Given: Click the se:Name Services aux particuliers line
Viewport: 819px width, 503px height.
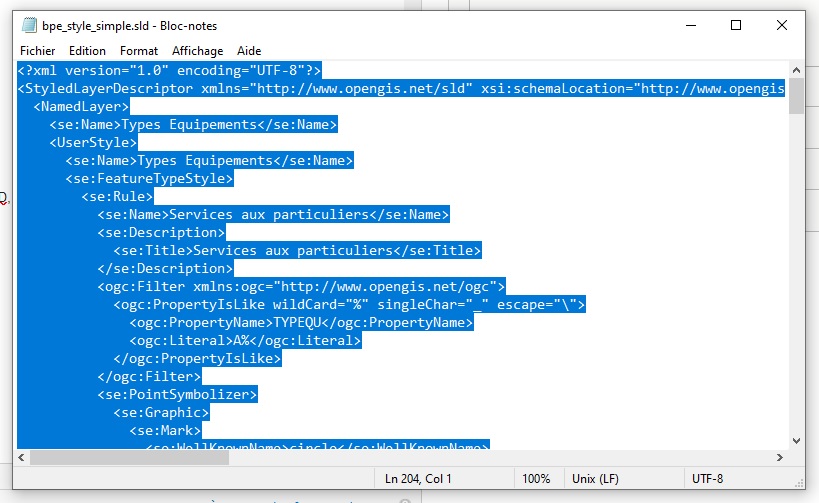Looking at the screenshot, I should click(273, 215).
